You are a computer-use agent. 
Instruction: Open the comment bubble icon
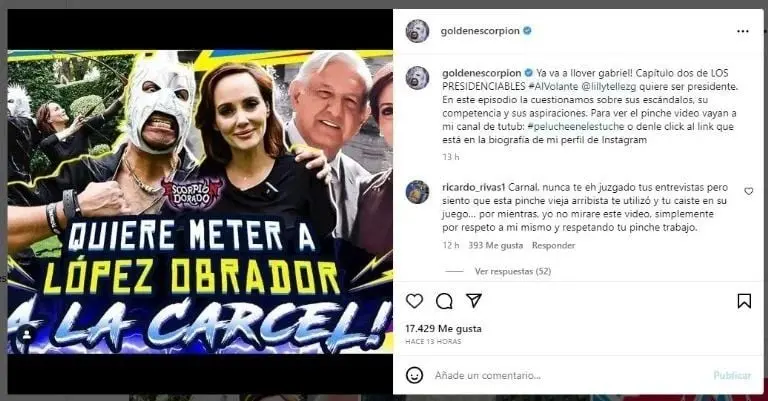tap(444, 301)
